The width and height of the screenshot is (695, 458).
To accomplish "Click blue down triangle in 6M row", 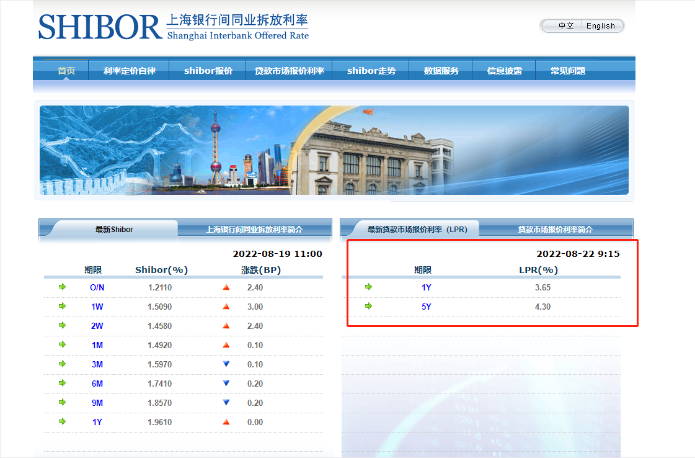I will click(x=226, y=383).
